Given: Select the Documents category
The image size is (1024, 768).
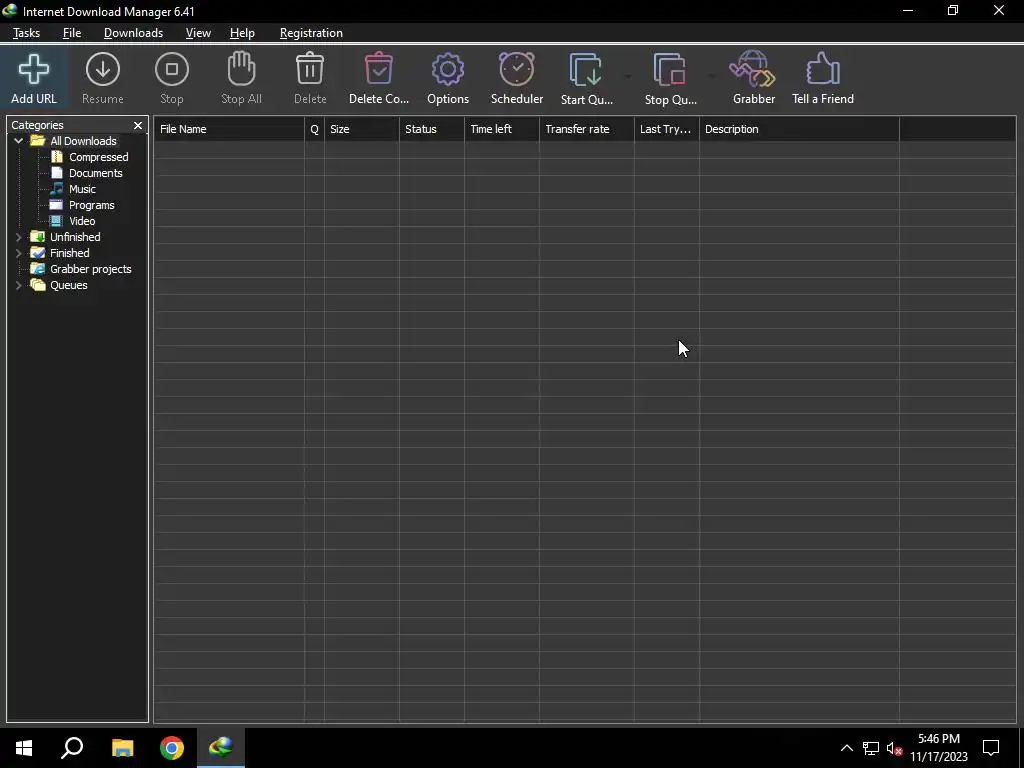Looking at the screenshot, I should click(x=95, y=173).
